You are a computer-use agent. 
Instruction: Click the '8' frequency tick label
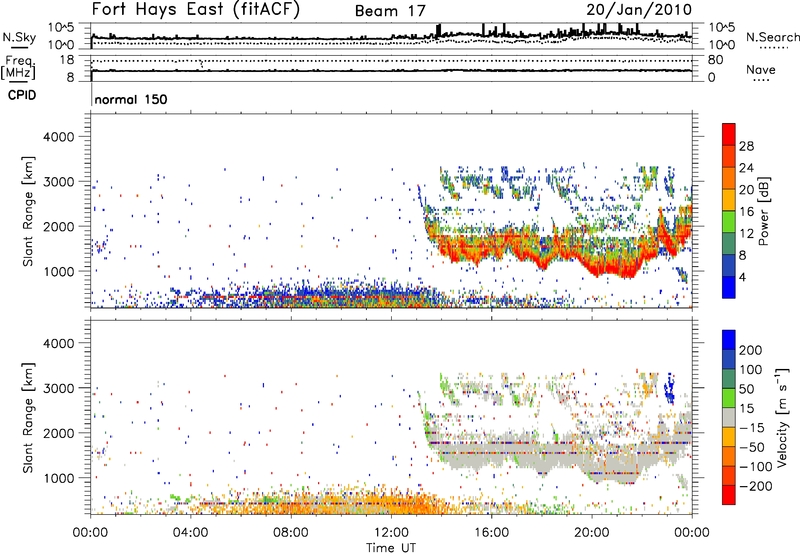pos(70,77)
